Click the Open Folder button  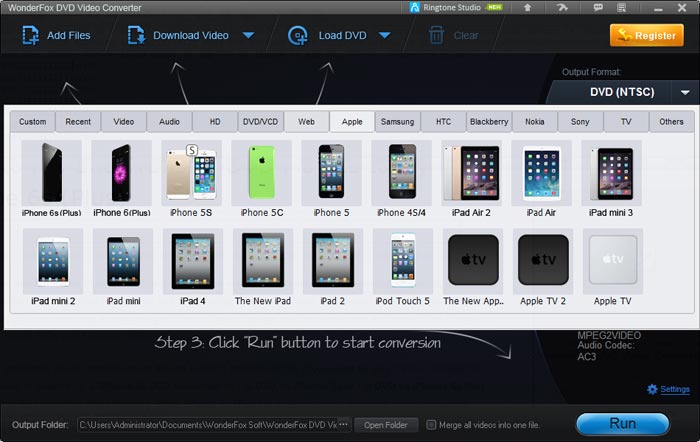[386, 425]
